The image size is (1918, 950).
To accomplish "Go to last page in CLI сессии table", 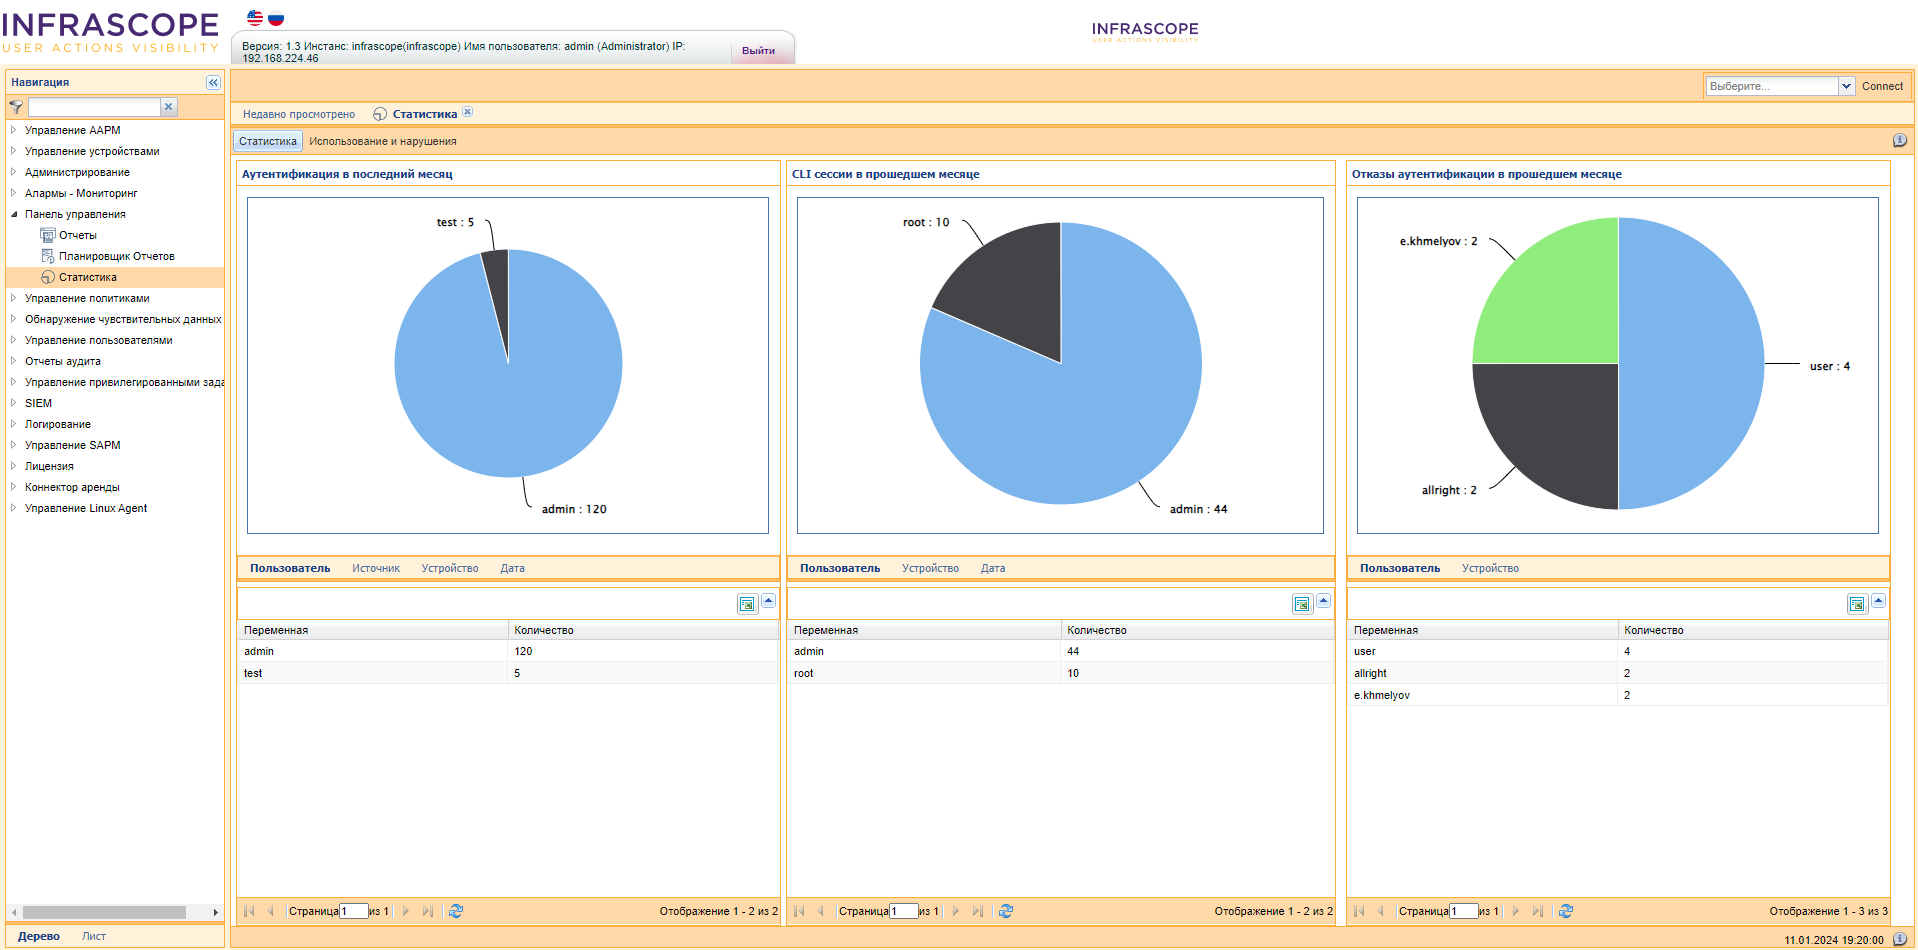I will click(978, 911).
